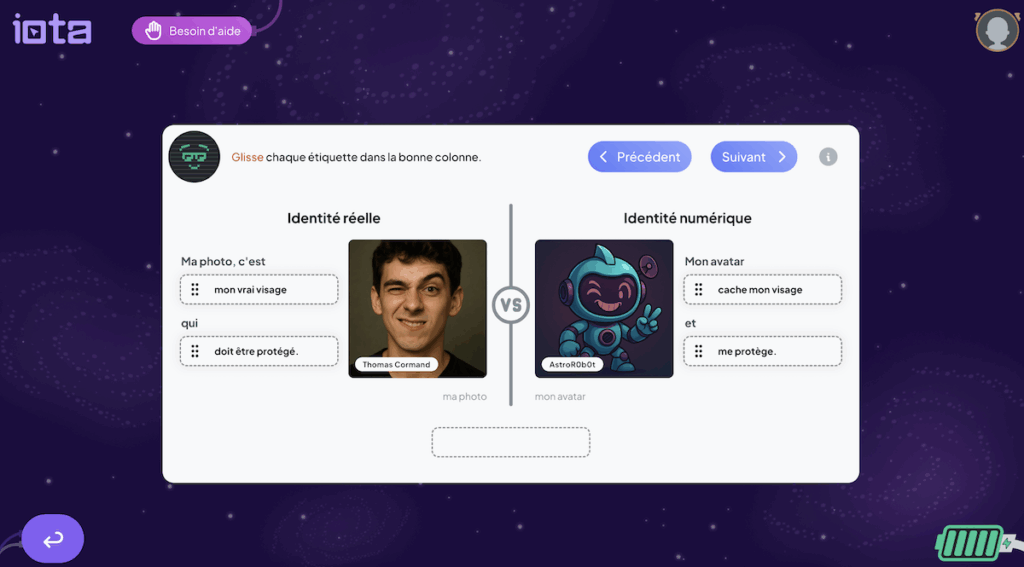Image resolution: width=1024 pixels, height=567 pixels.
Task: Select the Thomas Cormand photo
Action: click(x=417, y=308)
